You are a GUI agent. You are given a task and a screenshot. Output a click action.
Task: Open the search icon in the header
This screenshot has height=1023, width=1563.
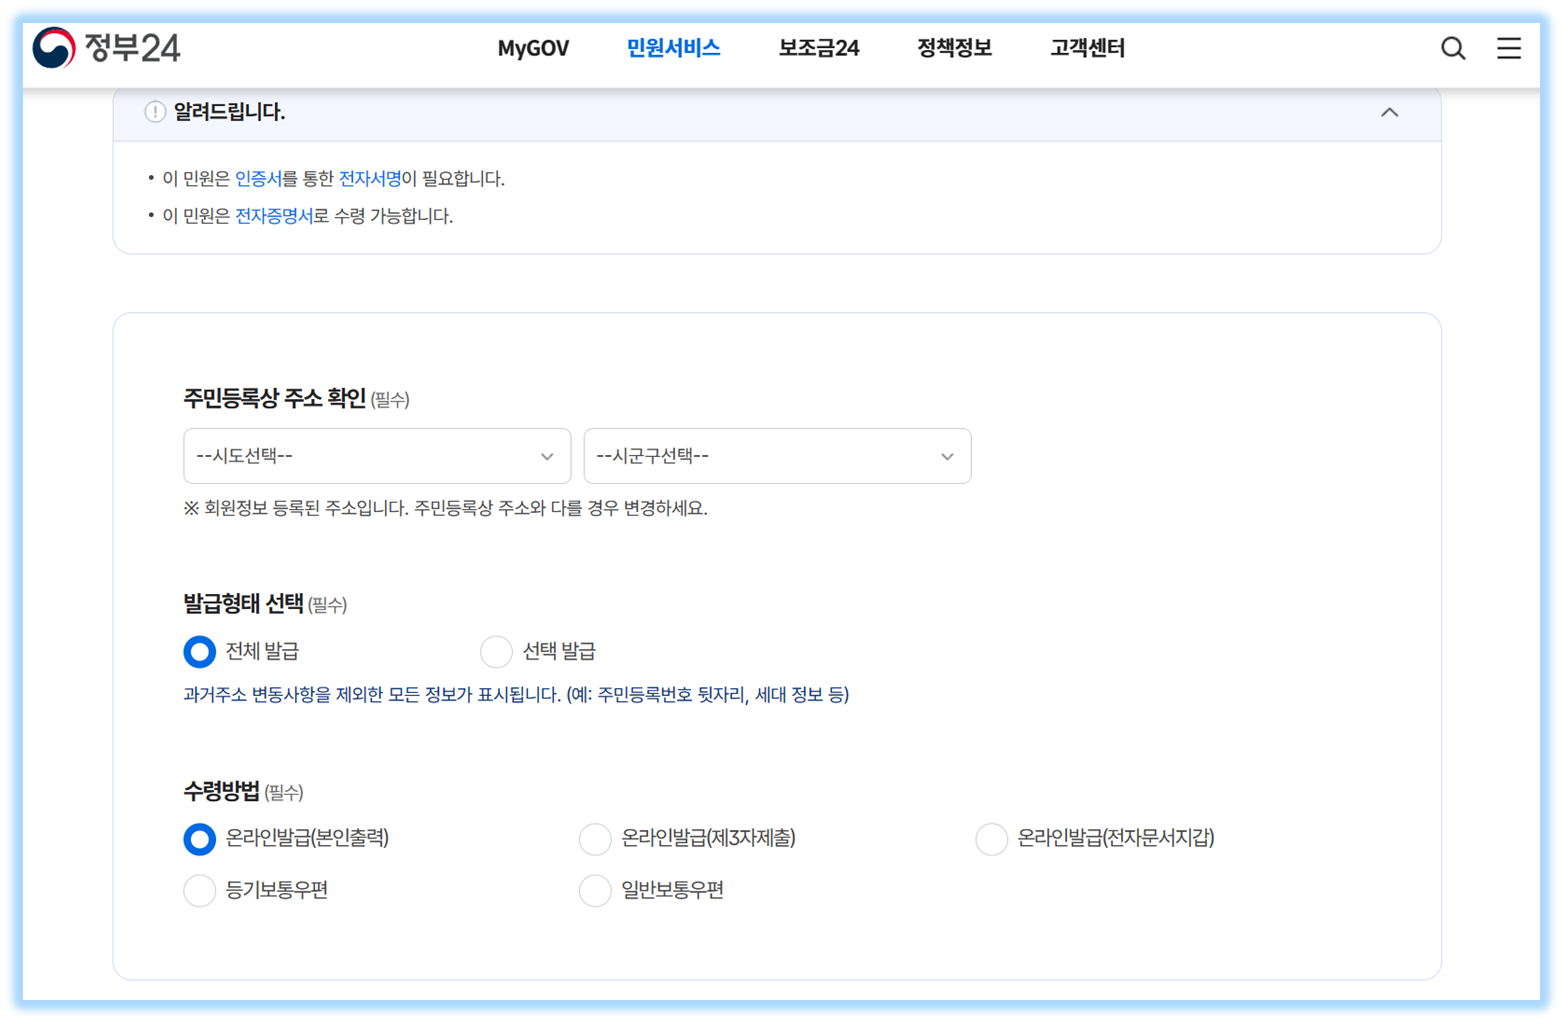(1452, 48)
